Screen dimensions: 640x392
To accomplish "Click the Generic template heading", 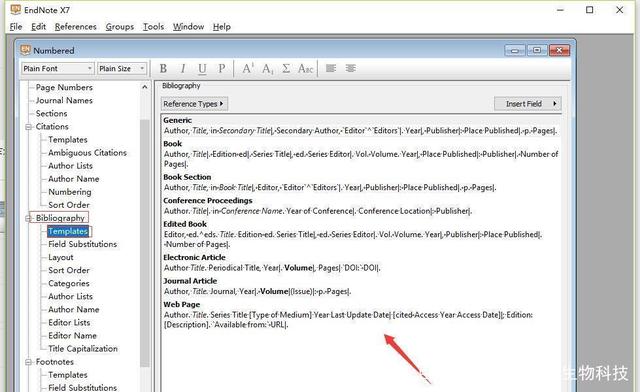I will tap(177, 120).
